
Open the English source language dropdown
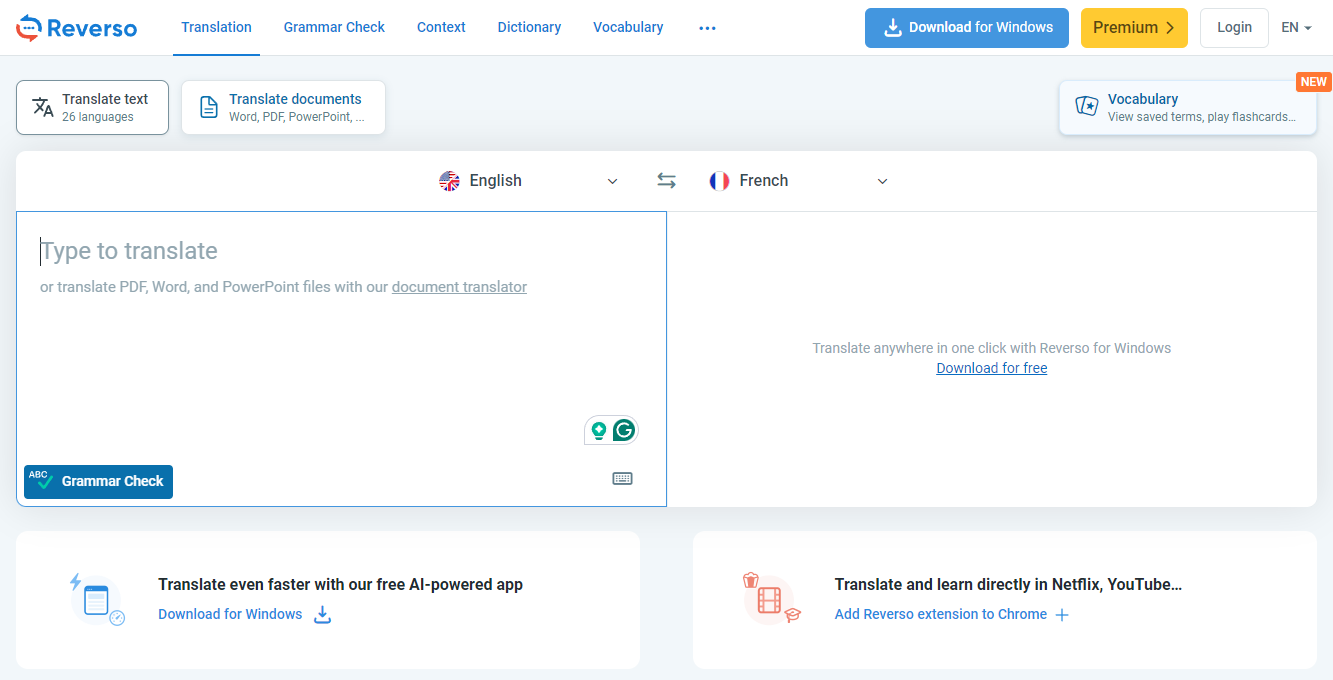pos(530,181)
